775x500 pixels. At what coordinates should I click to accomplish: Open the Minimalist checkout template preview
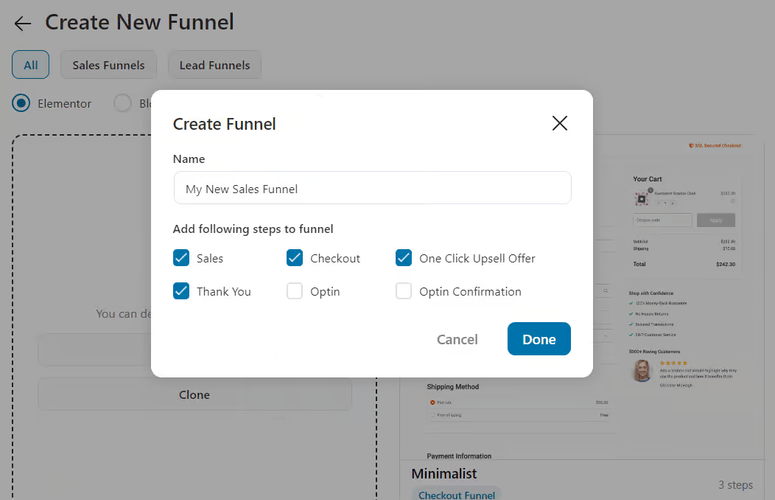point(582,296)
